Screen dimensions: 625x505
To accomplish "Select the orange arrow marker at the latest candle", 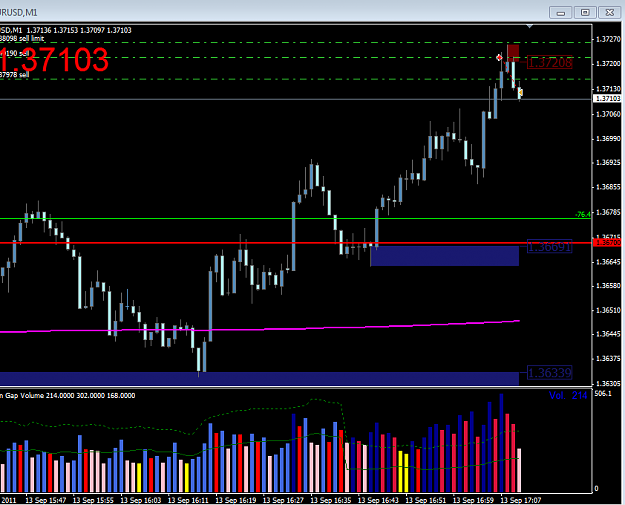I will (x=520, y=92).
